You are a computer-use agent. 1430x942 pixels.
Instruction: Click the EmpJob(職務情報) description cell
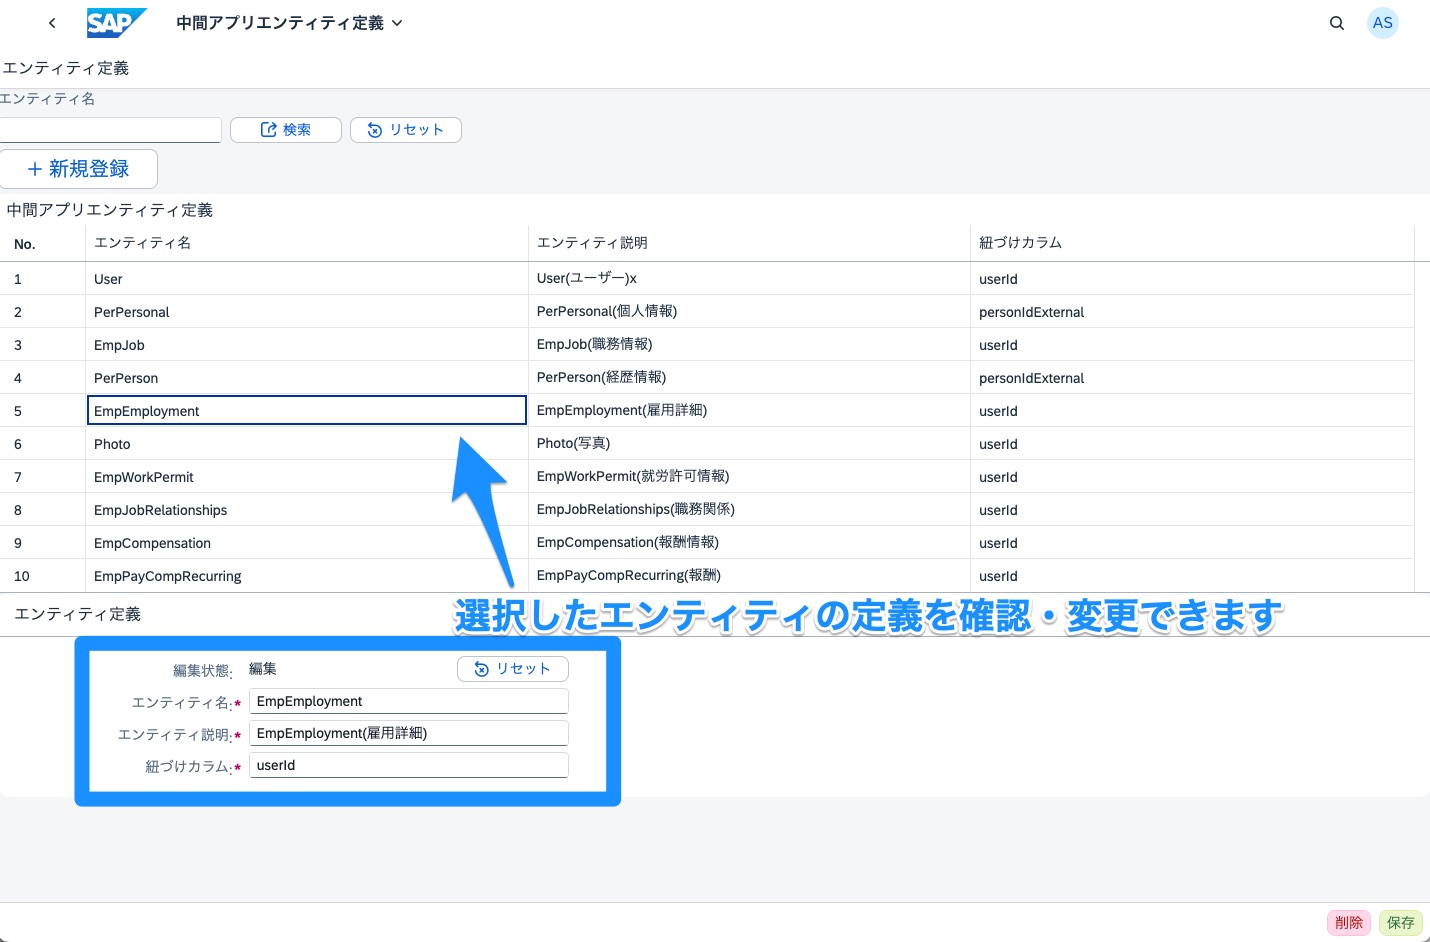749,345
